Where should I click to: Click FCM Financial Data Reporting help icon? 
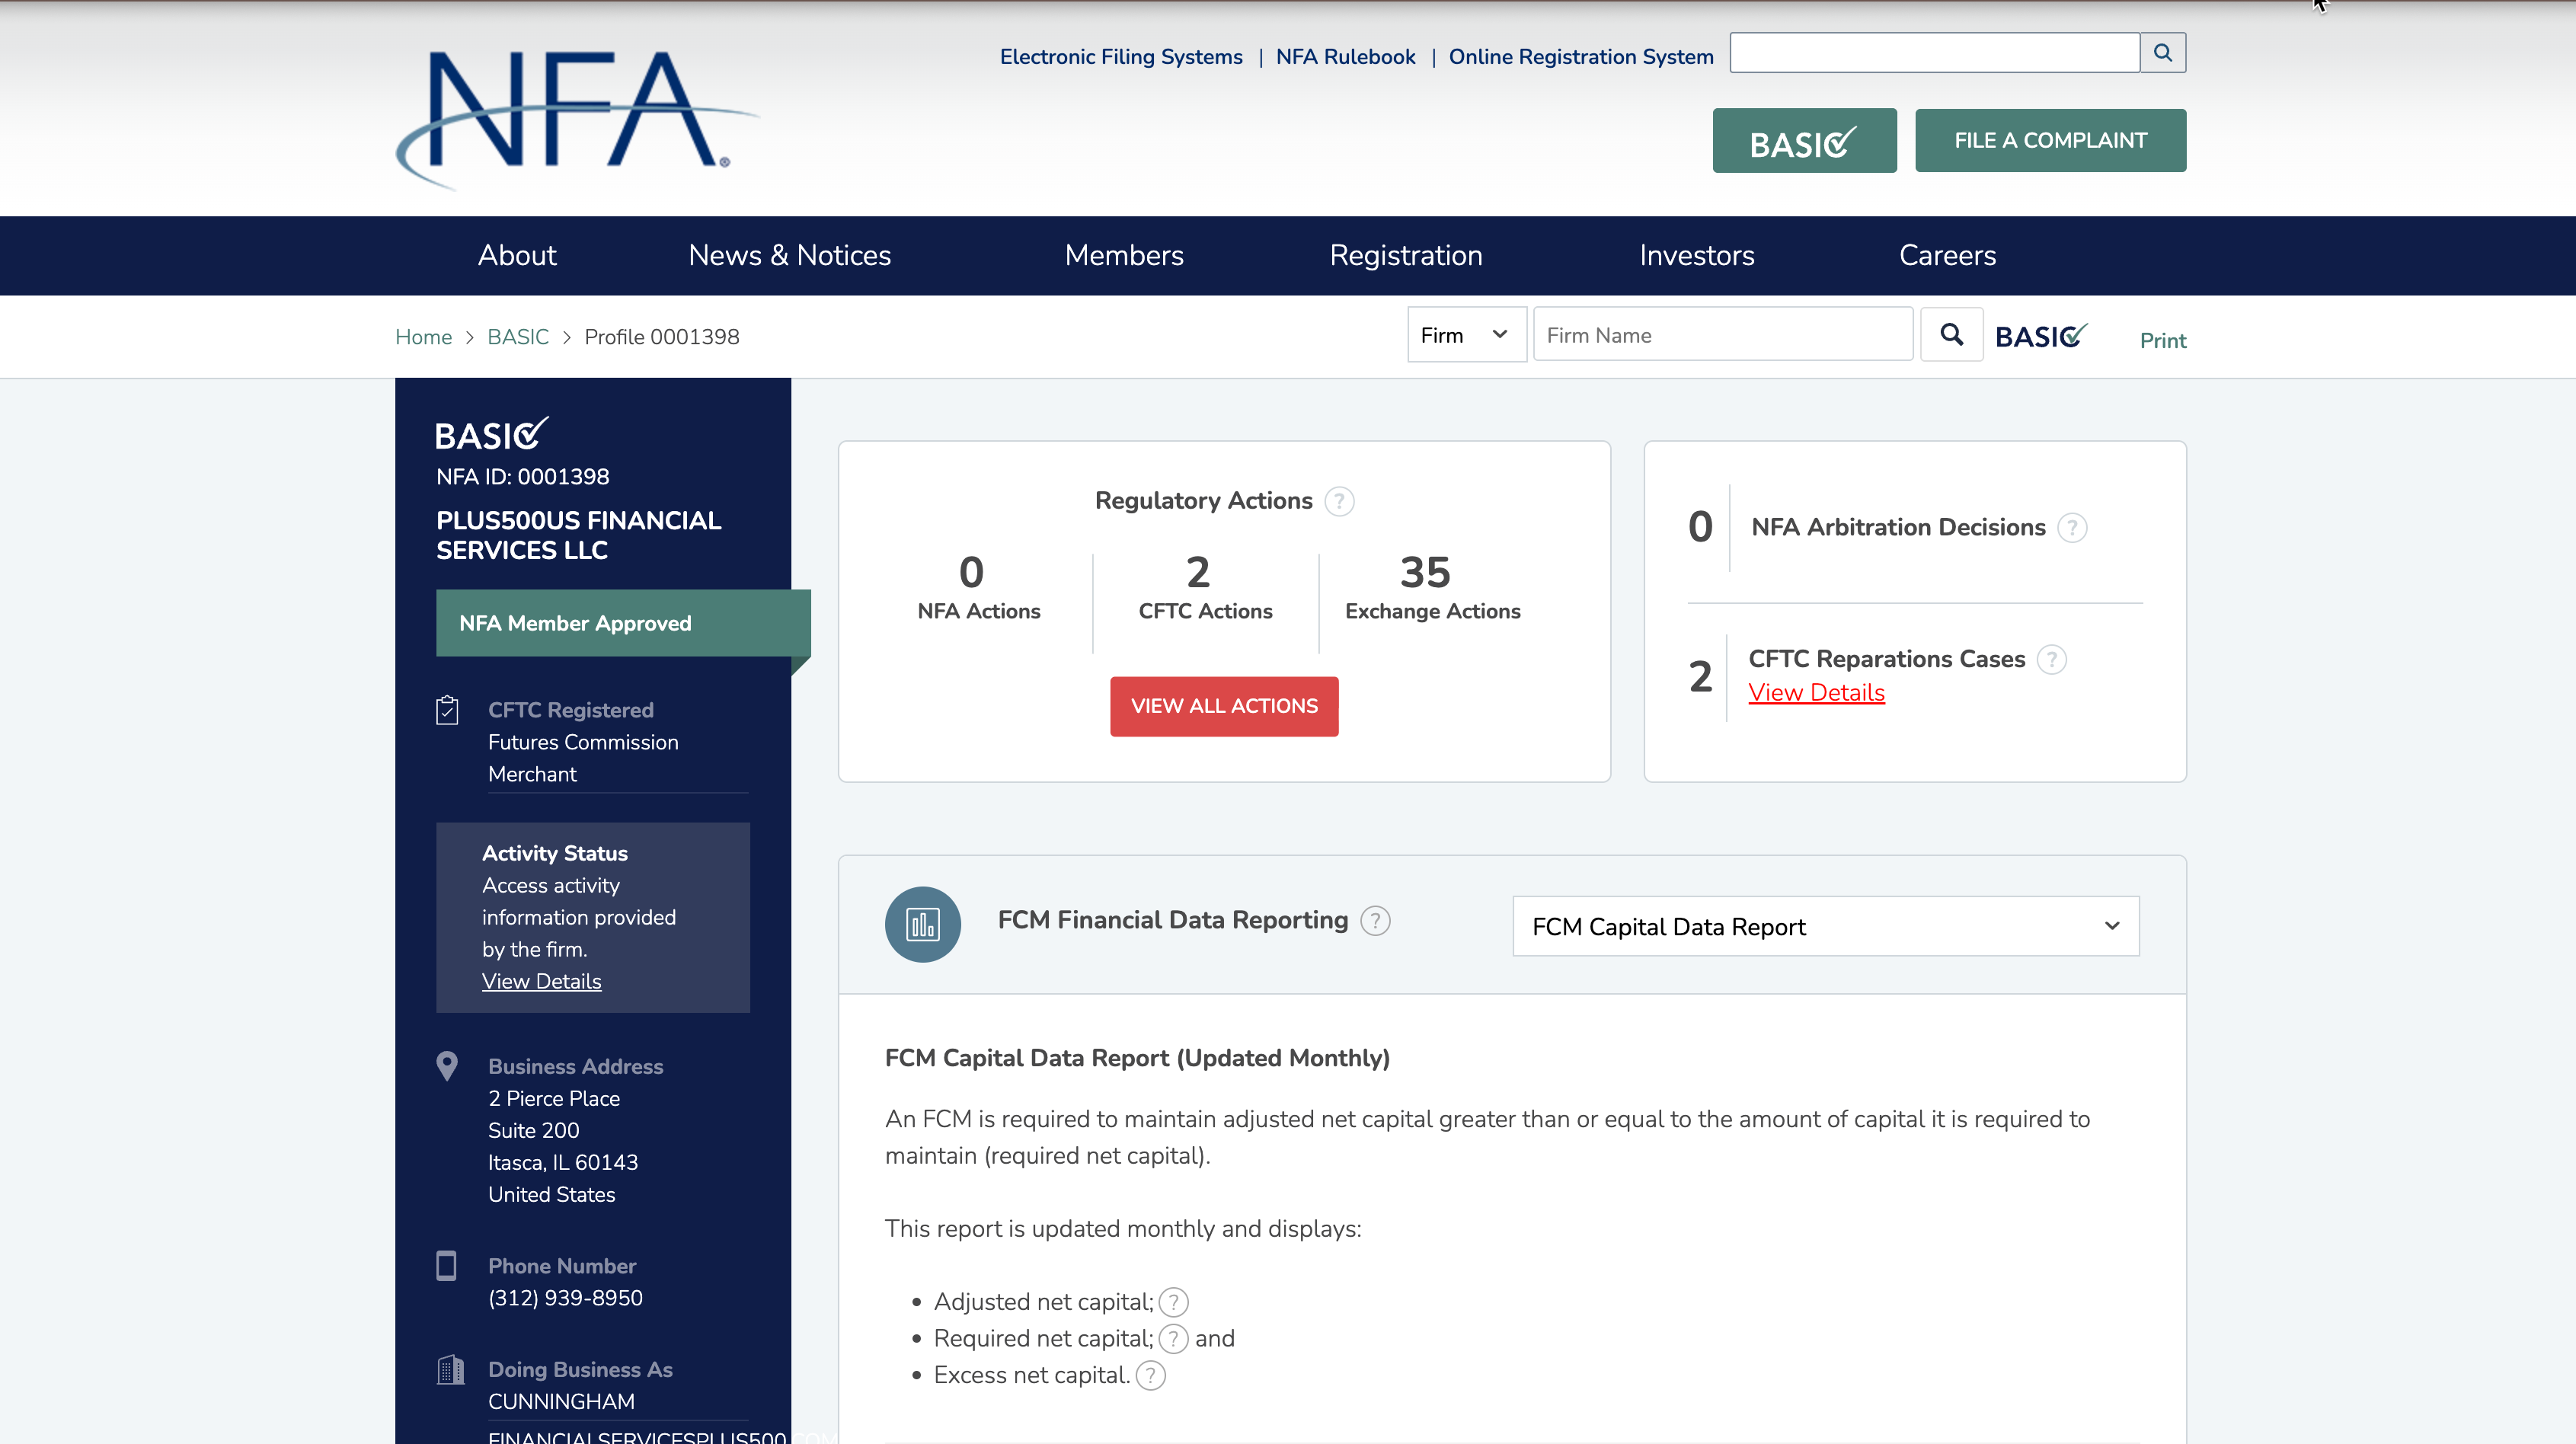click(x=1375, y=920)
